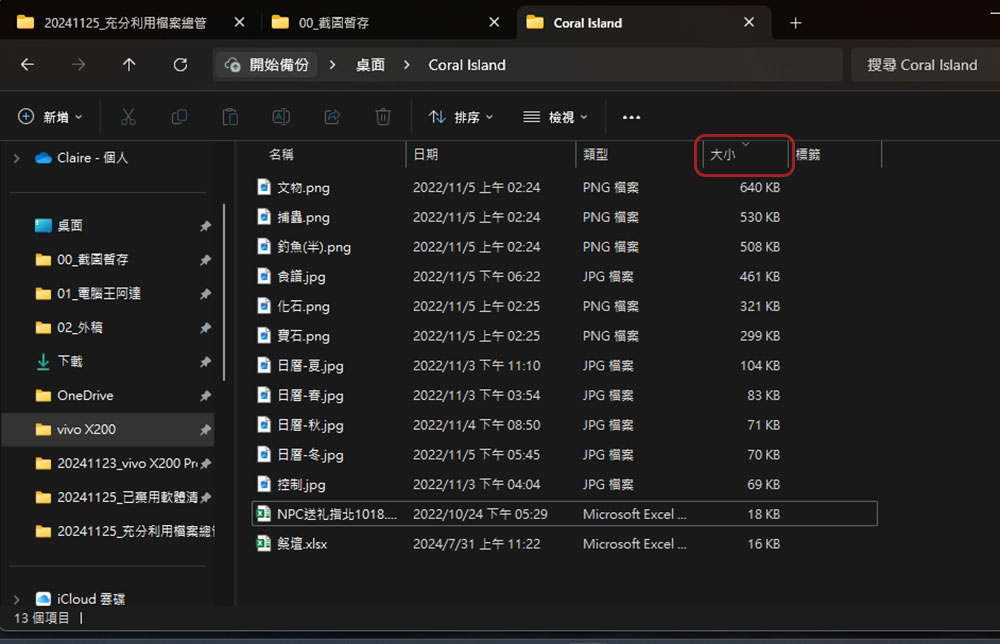
Task: Click the 搜尋 Coral Island search box
Action: (922, 65)
